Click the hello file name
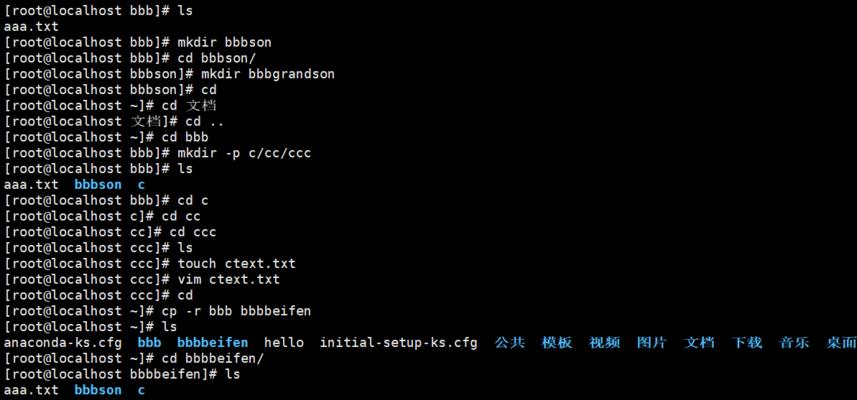This screenshot has height=400, width=857. click(284, 343)
